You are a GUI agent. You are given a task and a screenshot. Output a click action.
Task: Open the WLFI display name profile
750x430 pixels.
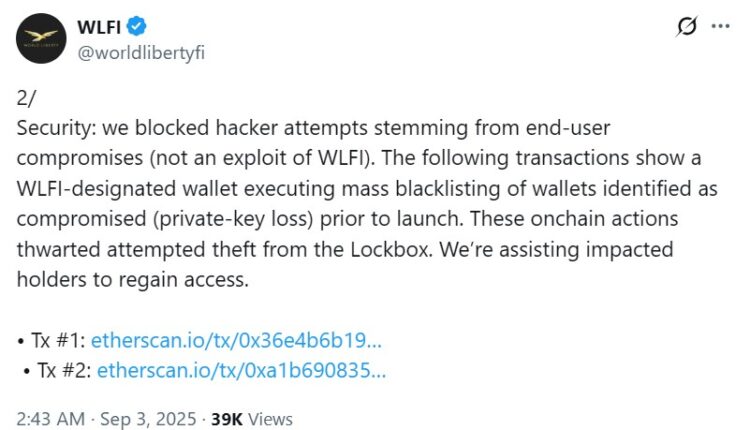pyautogui.click(x=98, y=26)
